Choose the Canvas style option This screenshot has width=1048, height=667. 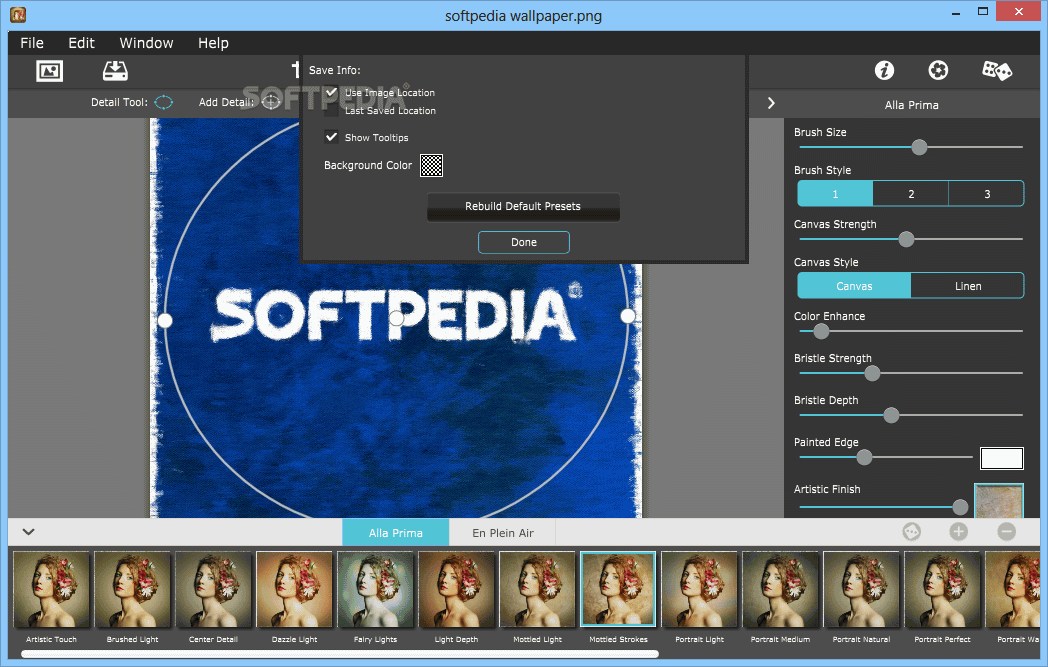(854, 286)
